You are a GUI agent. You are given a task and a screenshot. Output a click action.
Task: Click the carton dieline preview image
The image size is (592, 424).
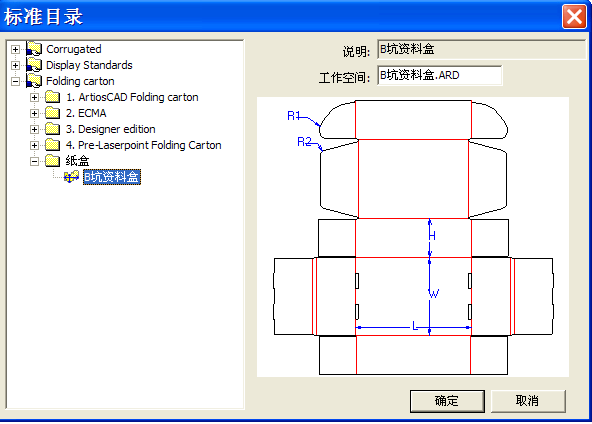[413, 237]
